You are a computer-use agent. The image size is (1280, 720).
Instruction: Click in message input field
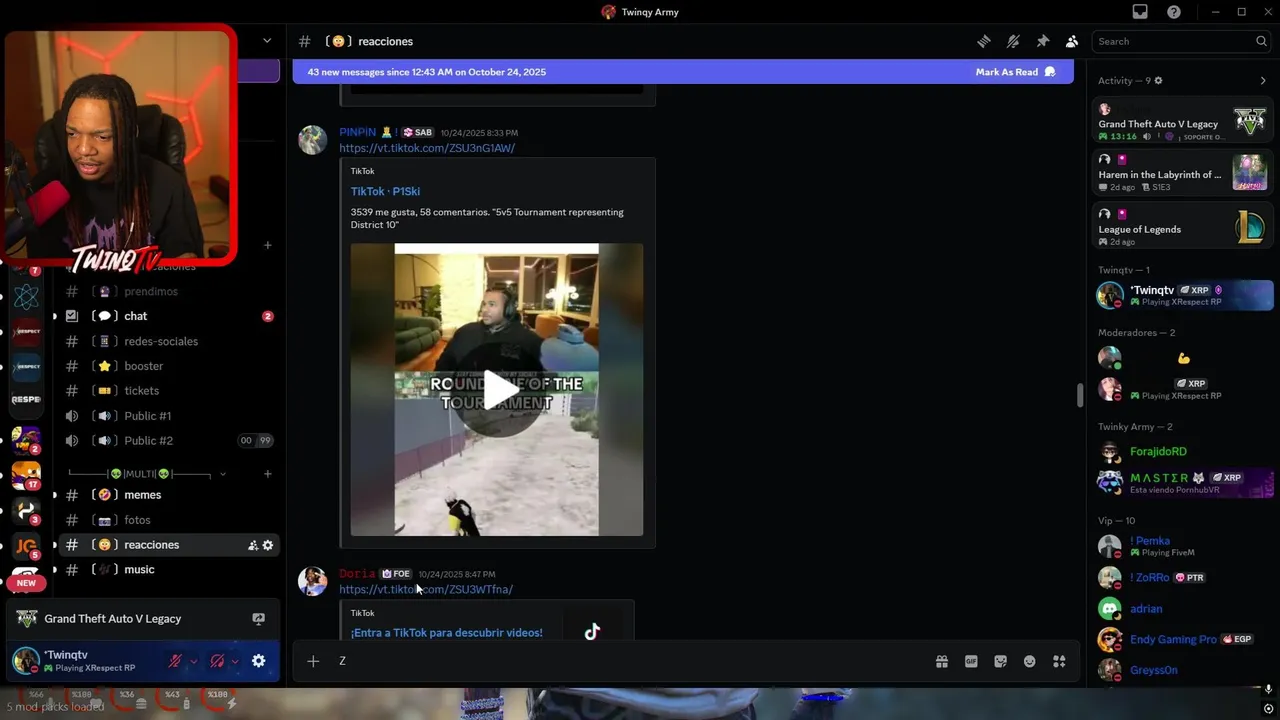pos(630,661)
